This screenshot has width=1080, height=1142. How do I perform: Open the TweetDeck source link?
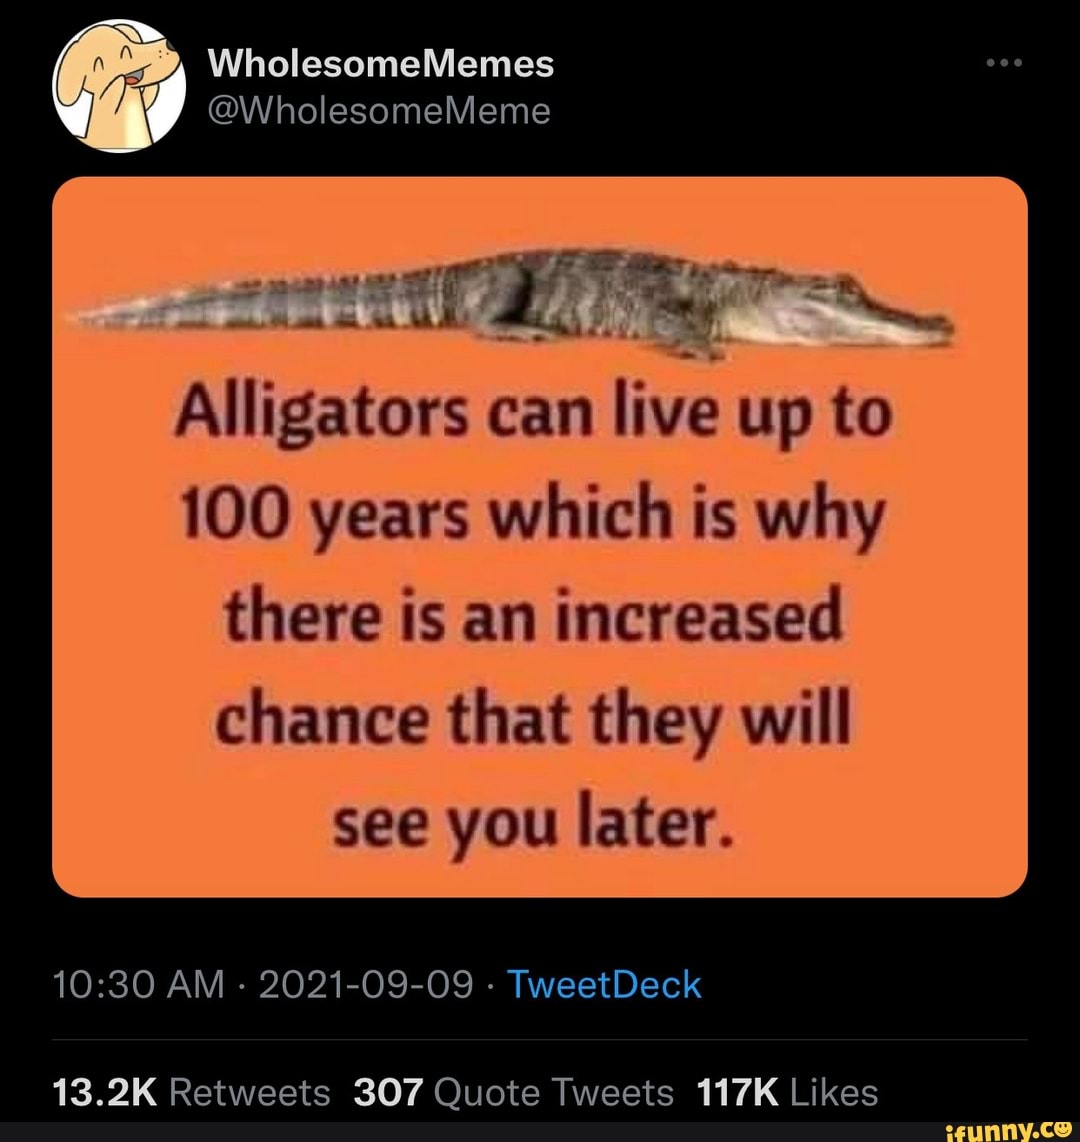point(603,984)
